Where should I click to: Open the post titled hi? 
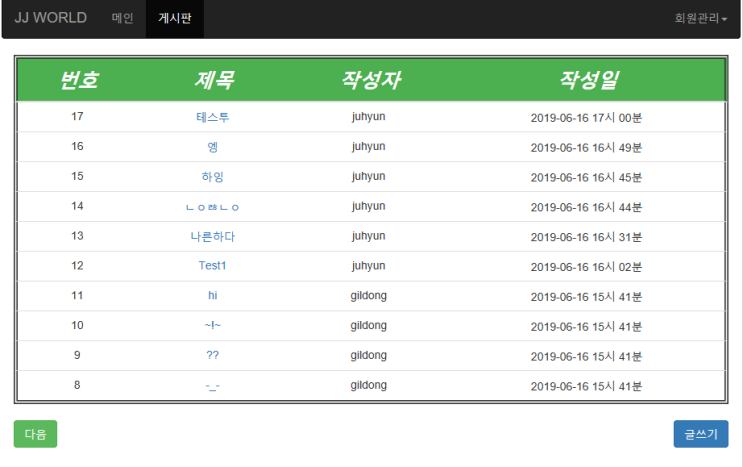click(212, 296)
